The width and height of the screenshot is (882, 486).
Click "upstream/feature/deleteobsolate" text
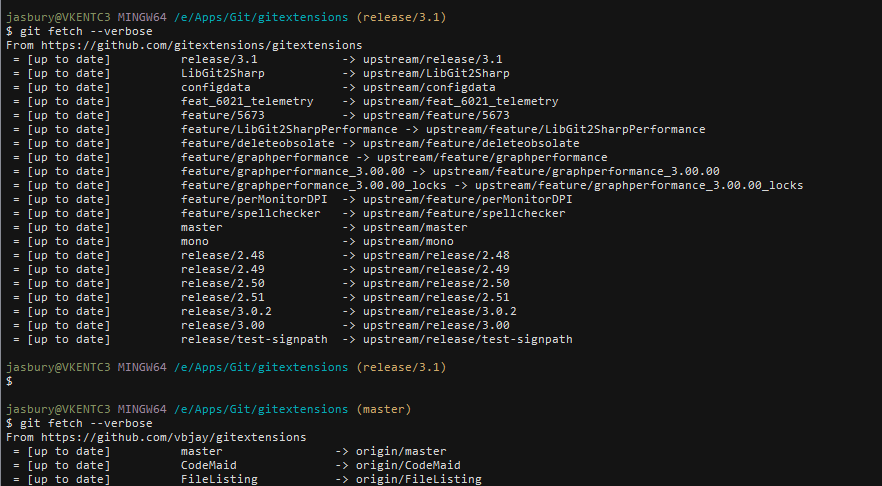471,143
